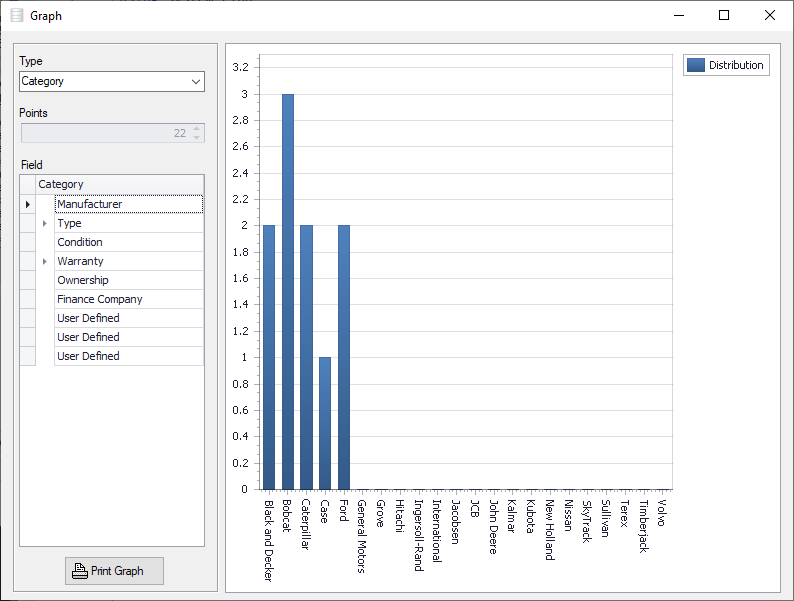Click the JCB axis label
Viewport: 794px width, 601px height.
(x=474, y=509)
